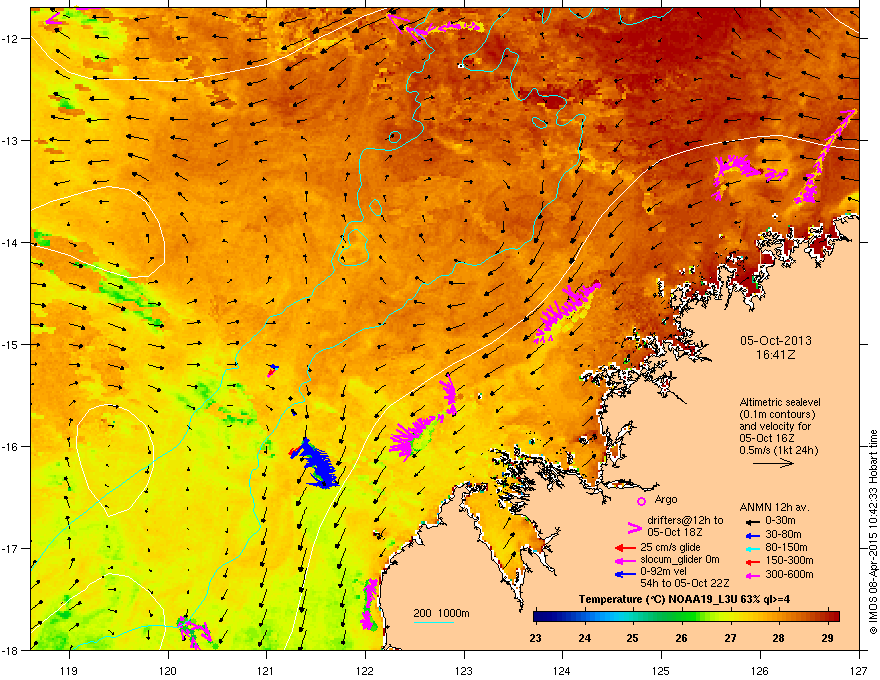Click the longitude axis label 121
Screen dimensions: 880x680
coord(266,670)
